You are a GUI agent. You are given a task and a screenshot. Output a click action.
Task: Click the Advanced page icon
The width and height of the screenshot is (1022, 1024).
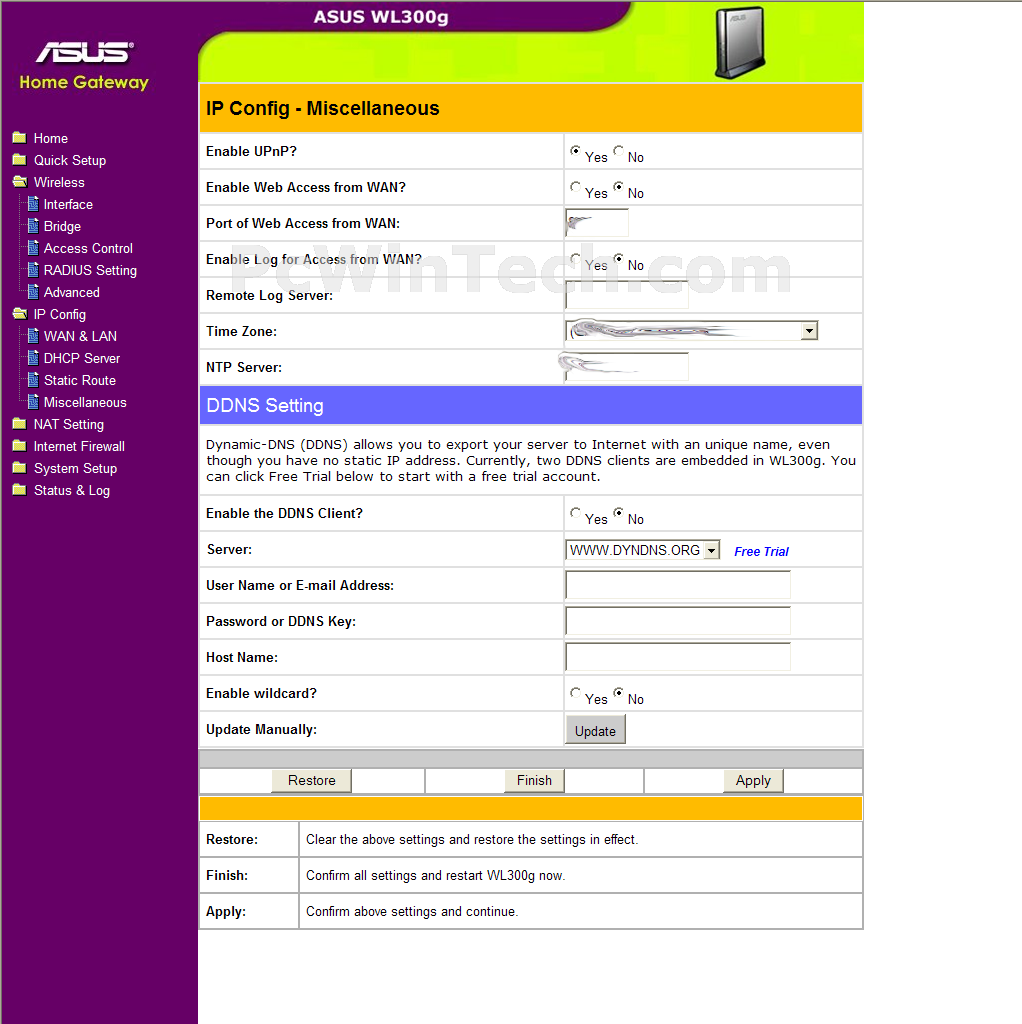(x=33, y=292)
